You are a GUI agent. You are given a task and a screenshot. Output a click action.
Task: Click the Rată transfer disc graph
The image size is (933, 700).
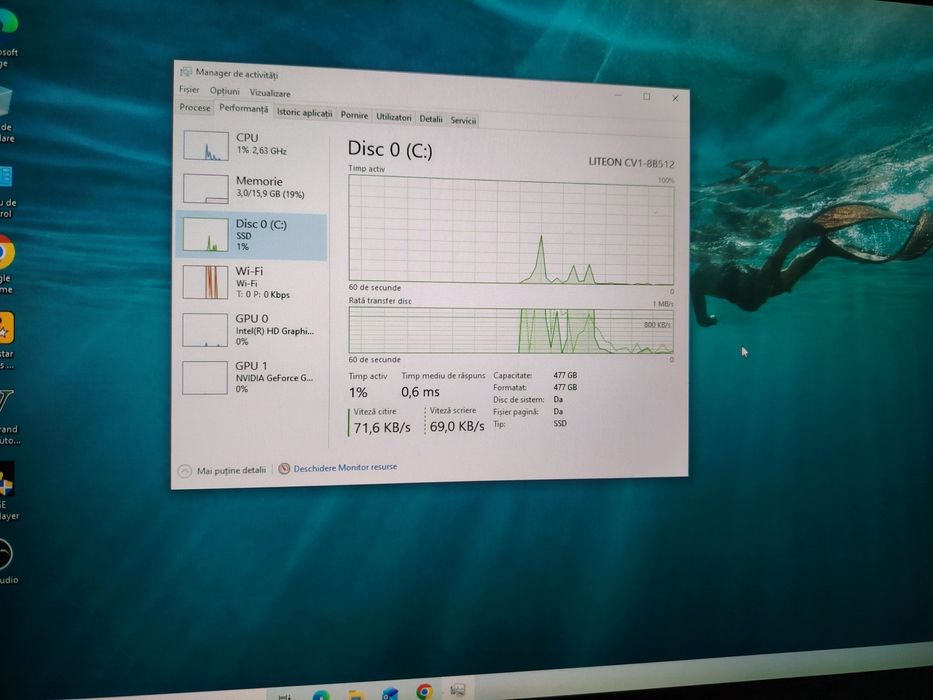[x=511, y=331]
